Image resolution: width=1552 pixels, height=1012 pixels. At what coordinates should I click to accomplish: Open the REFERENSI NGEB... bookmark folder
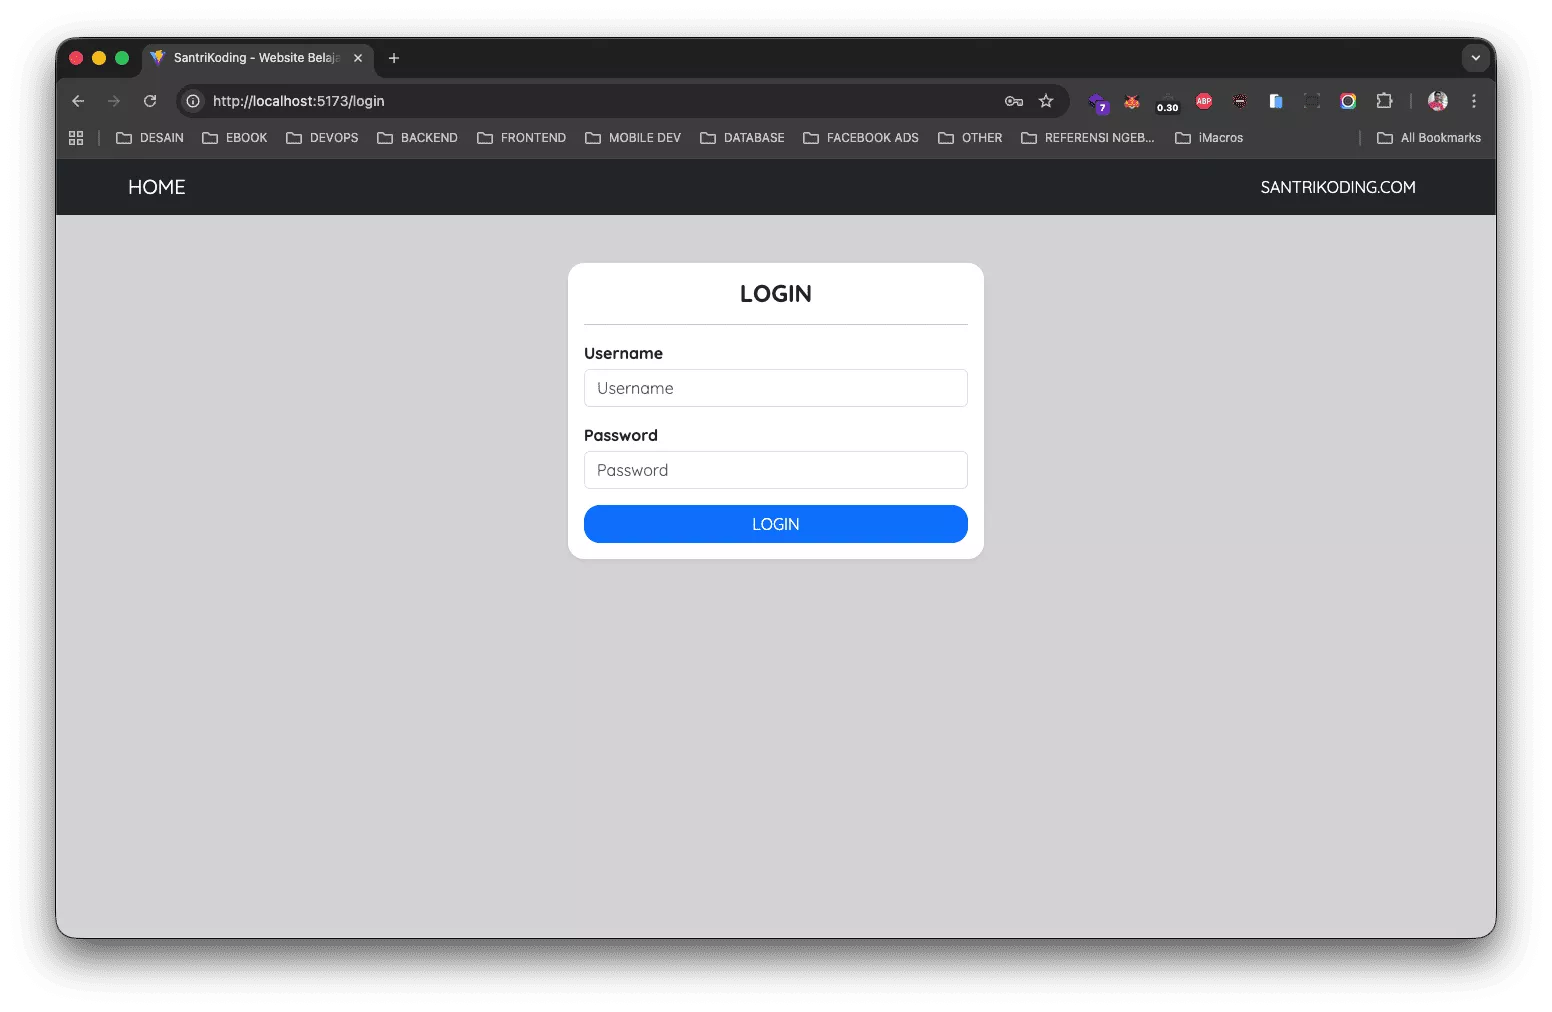1088,138
